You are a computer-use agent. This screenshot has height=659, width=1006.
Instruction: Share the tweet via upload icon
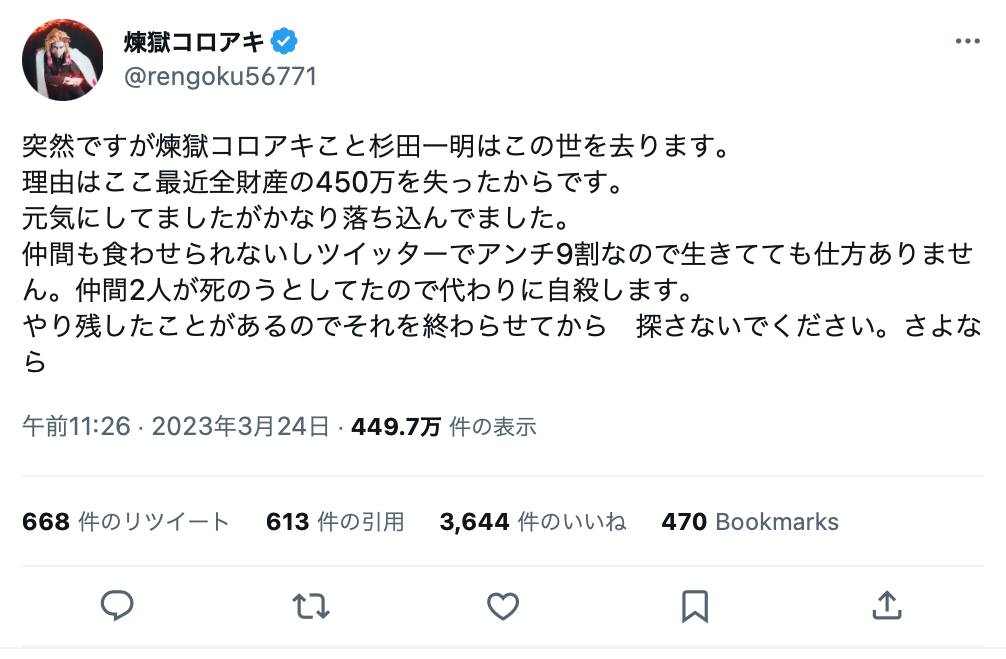(887, 606)
